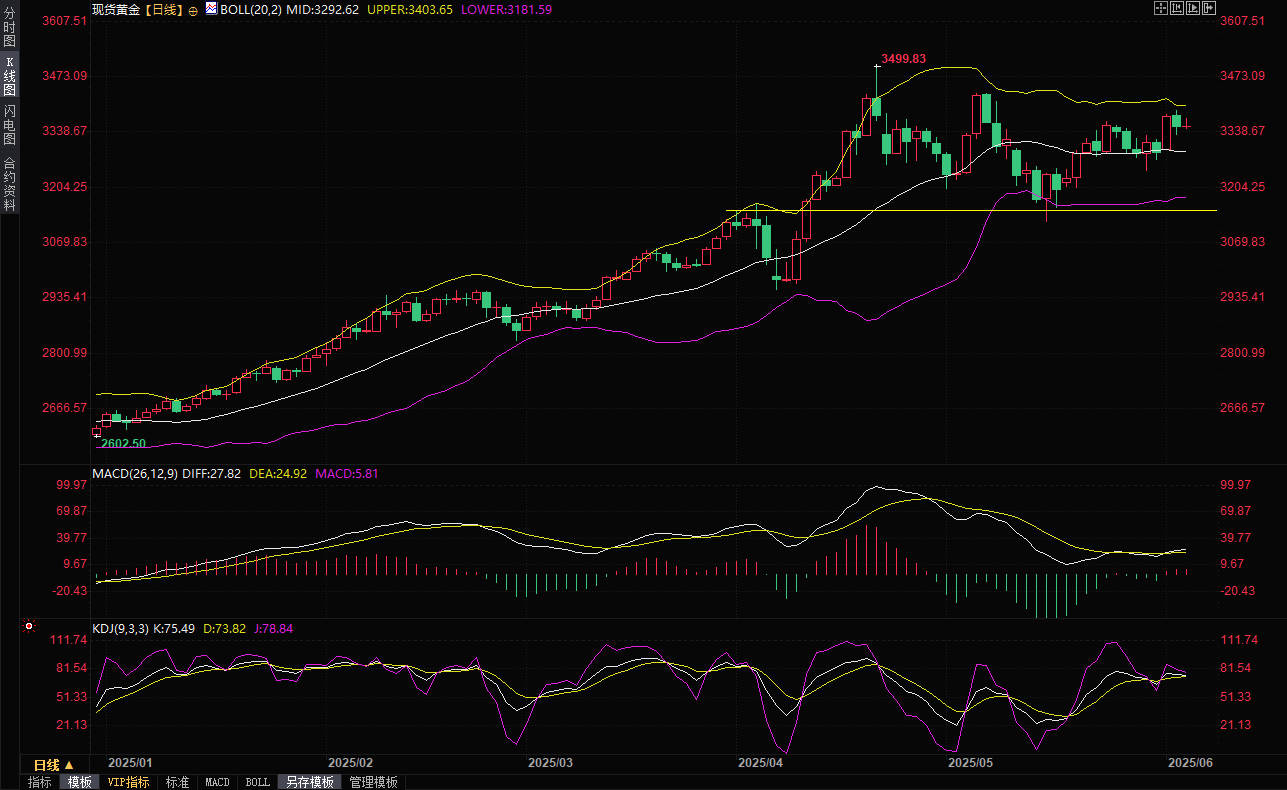
Task: Open the 闪电图 side tab
Action: [x=9, y=125]
